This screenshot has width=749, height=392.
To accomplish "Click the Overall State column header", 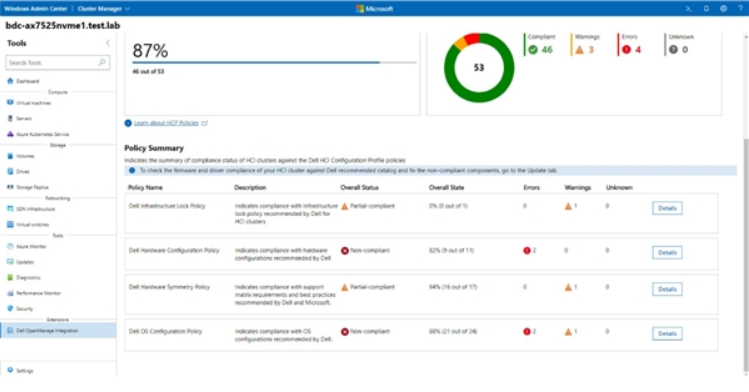I will pyautogui.click(x=446, y=188).
